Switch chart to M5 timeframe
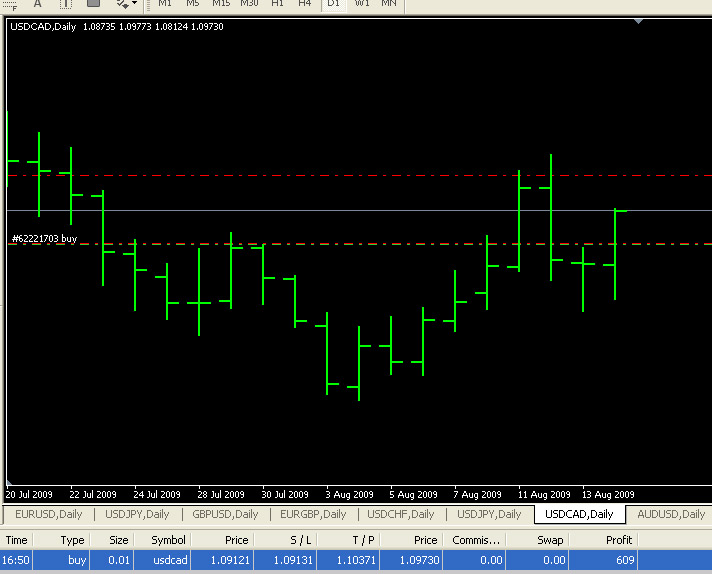Viewport: 712px width, 574px height. [193, 4]
